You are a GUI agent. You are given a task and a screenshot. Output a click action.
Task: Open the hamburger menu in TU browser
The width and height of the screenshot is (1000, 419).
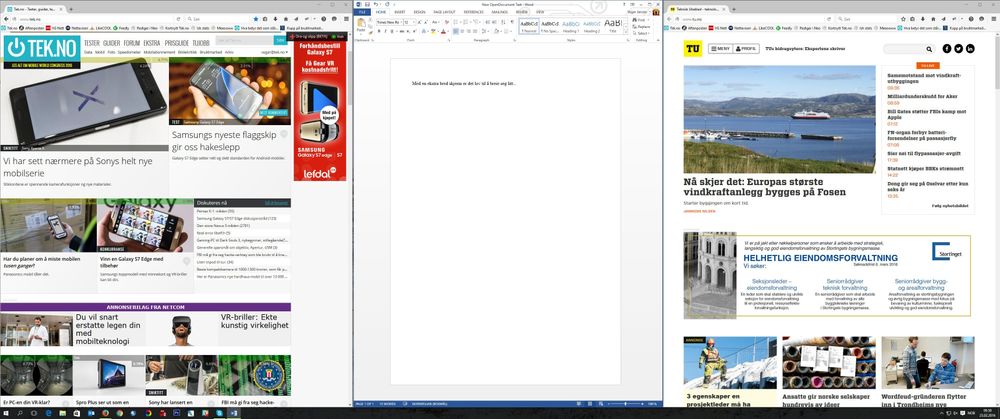(994, 19)
